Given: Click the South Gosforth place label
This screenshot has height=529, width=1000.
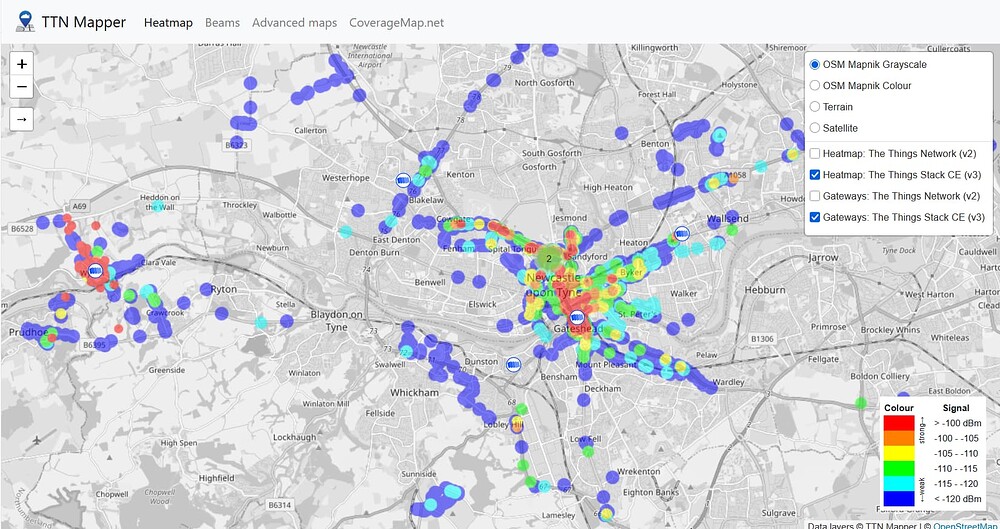Looking at the screenshot, I should pyautogui.click(x=552, y=153).
